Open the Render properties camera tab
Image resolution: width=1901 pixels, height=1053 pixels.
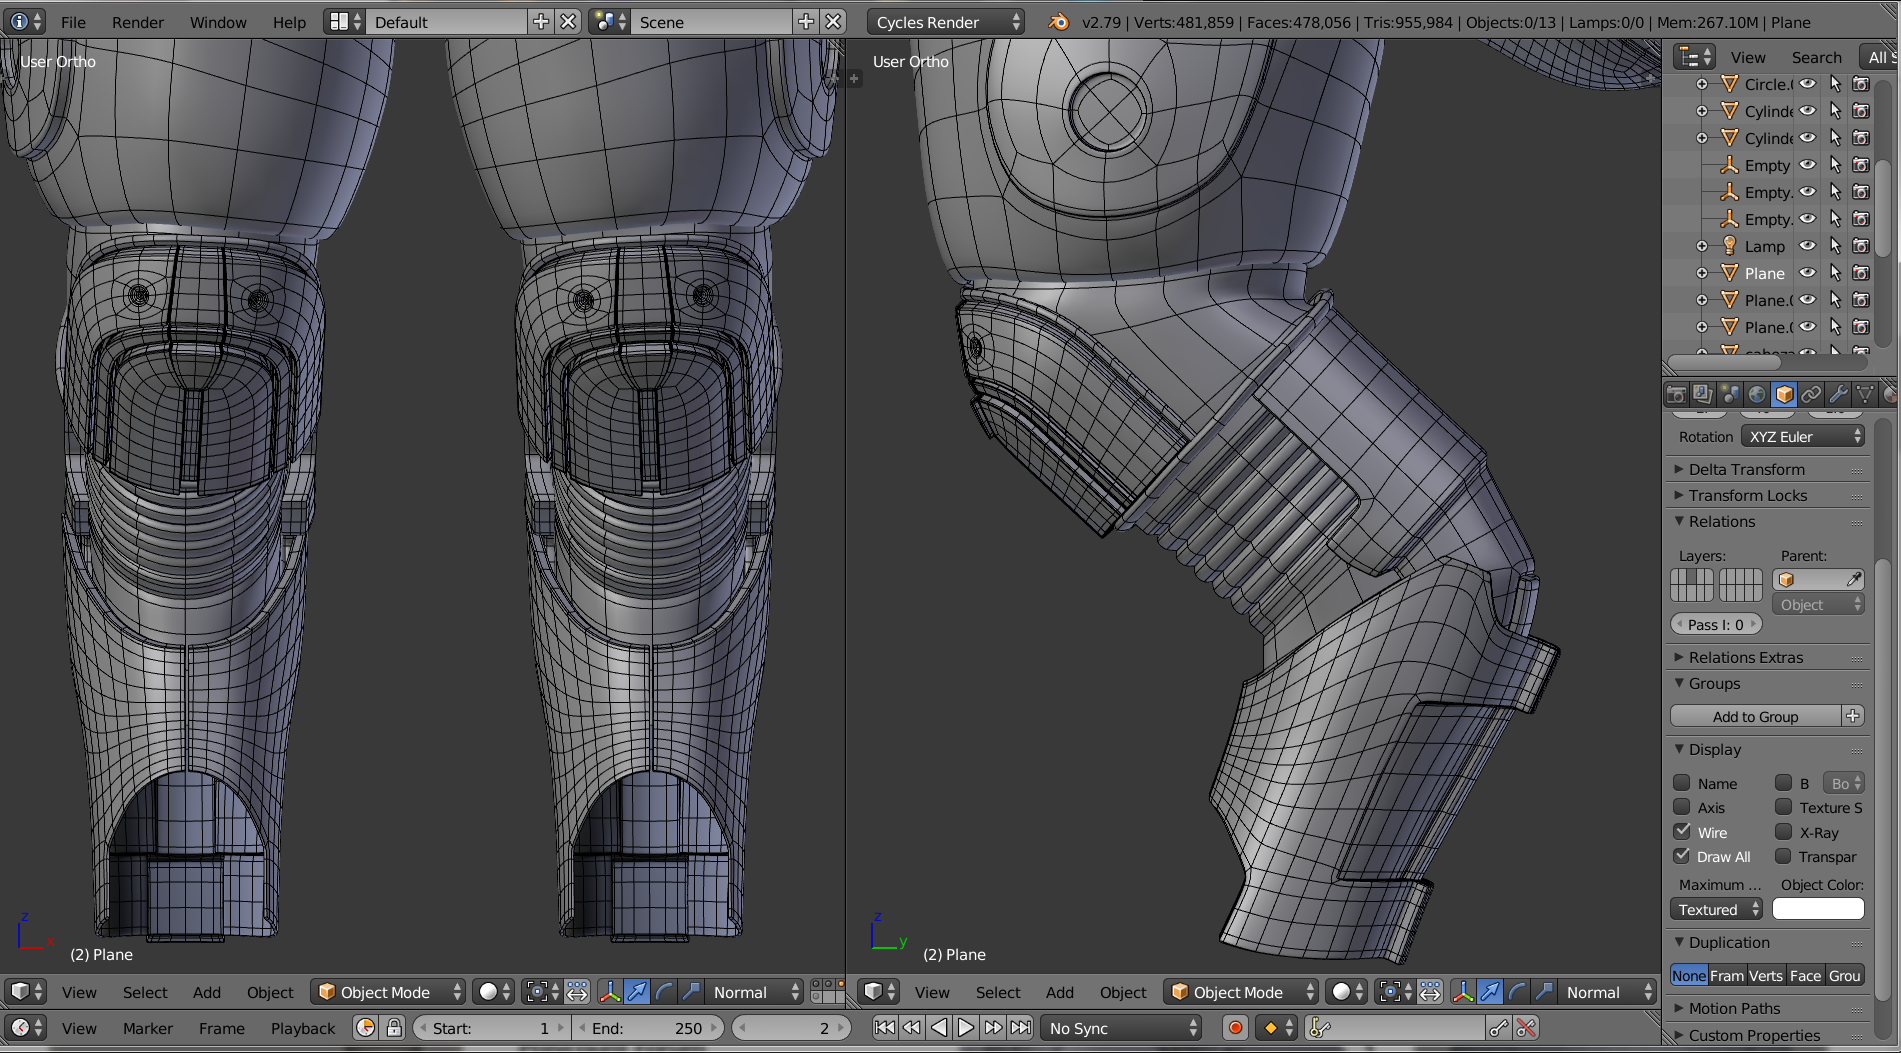(x=1677, y=395)
